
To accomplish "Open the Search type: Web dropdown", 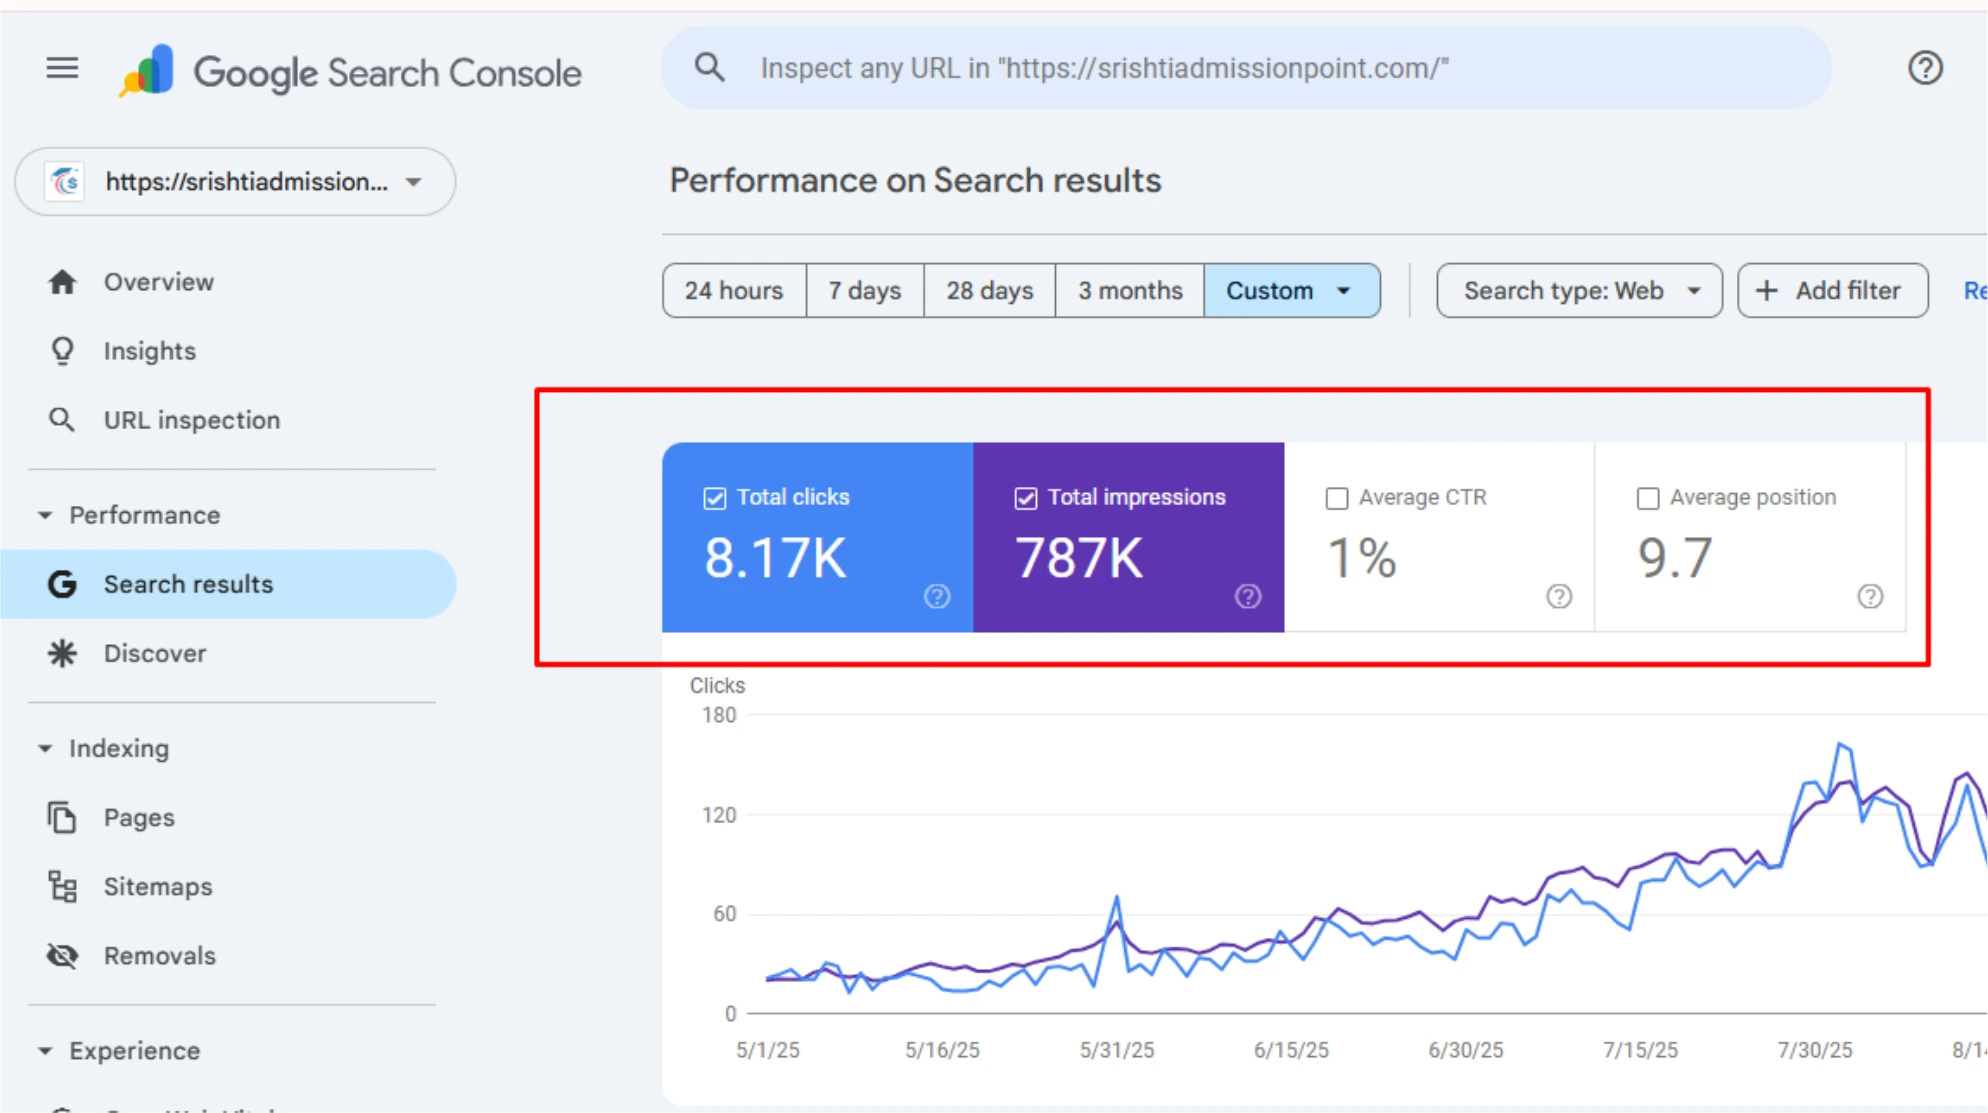I will coord(1578,291).
